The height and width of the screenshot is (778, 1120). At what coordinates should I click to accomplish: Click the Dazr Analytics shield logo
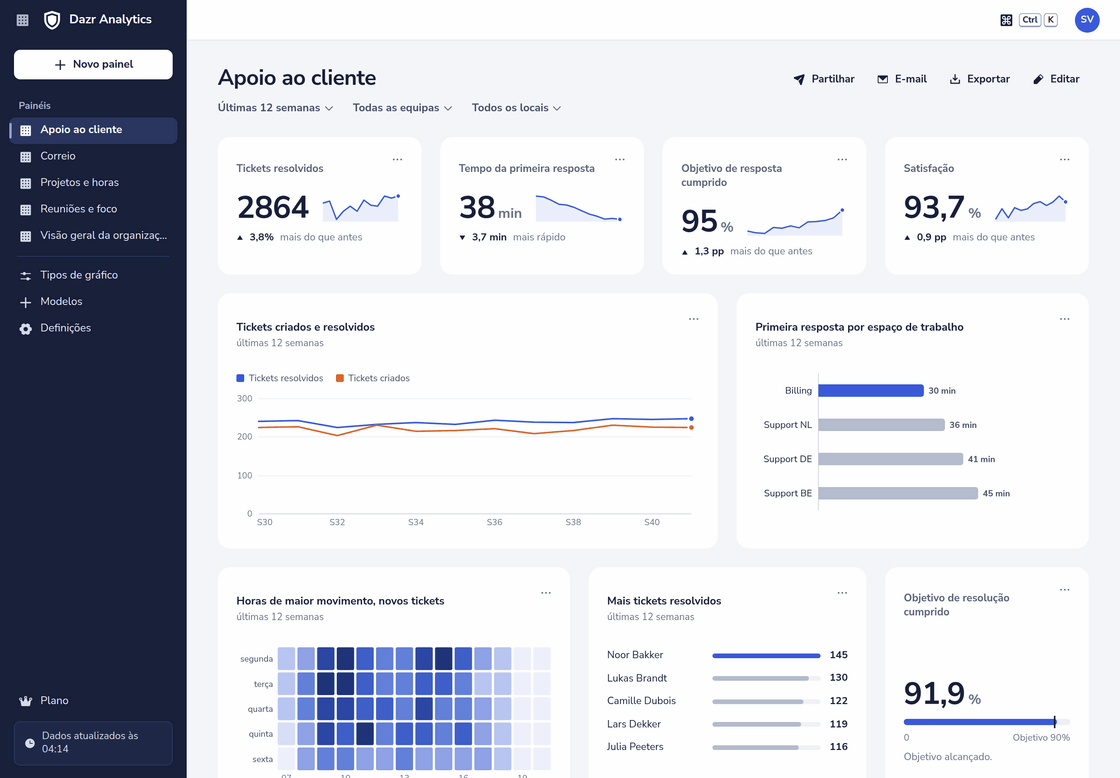[x=51, y=20]
